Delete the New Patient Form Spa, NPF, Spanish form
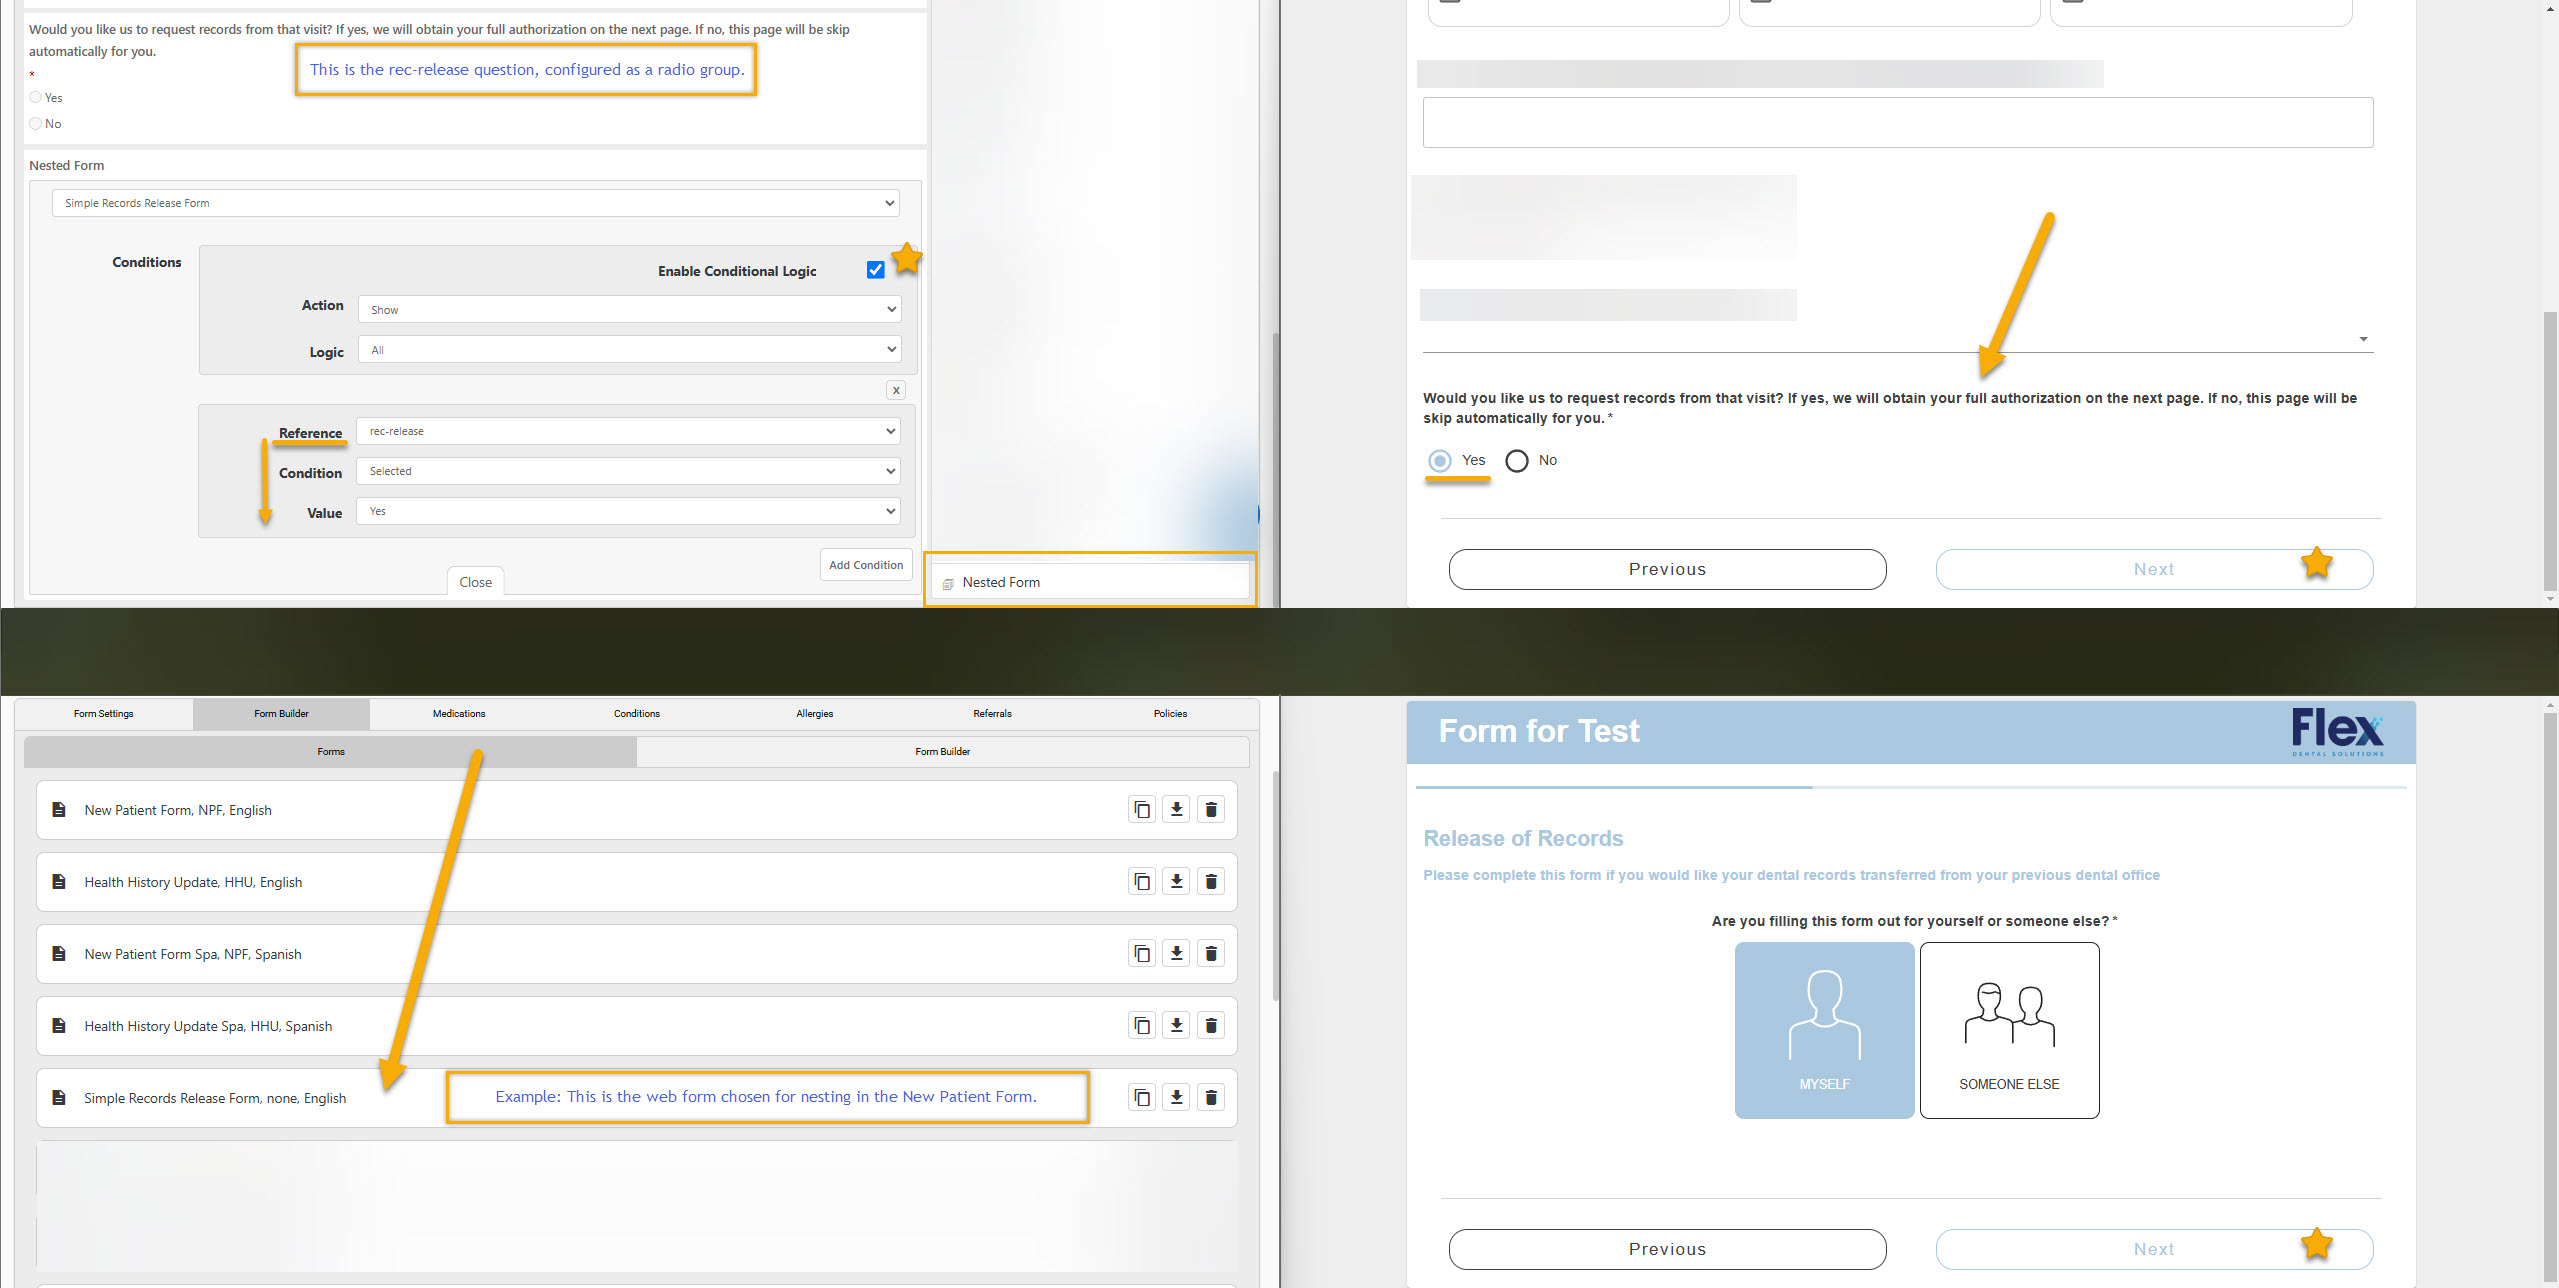Image resolution: width=2559 pixels, height=1288 pixels. pyautogui.click(x=1210, y=954)
